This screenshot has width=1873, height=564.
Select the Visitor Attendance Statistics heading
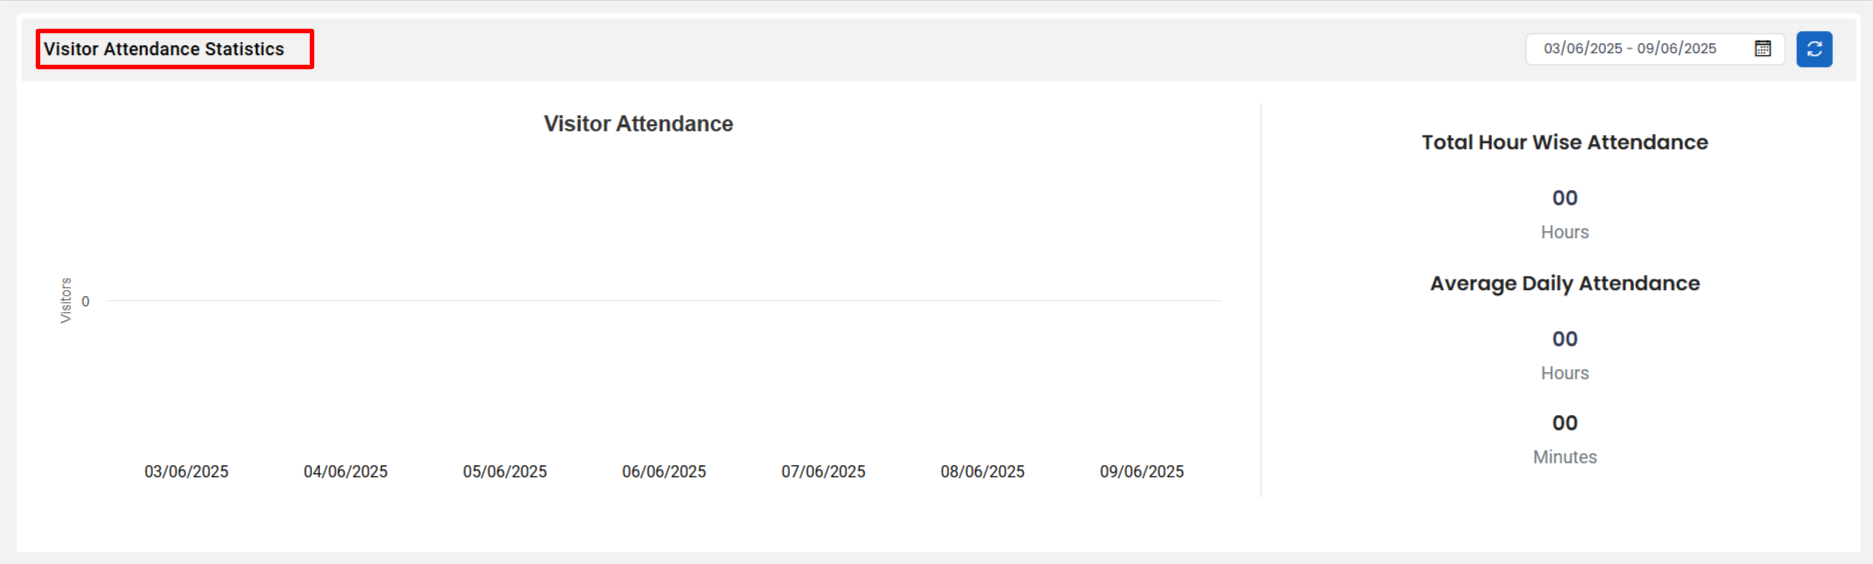[x=164, y=49]
